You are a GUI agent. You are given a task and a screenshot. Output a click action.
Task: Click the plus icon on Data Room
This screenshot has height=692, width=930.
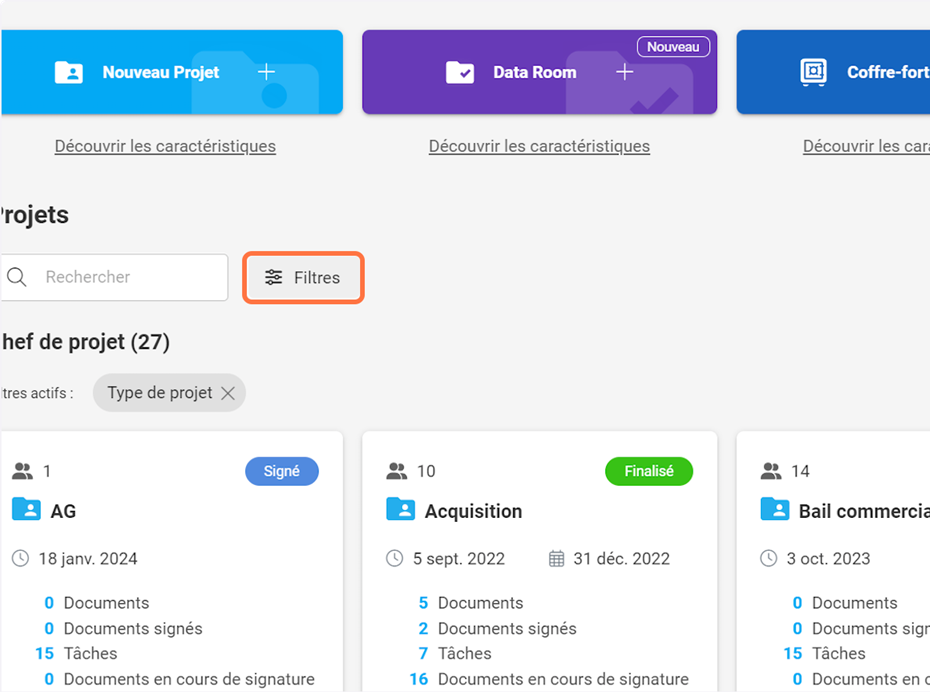point(624,72)
